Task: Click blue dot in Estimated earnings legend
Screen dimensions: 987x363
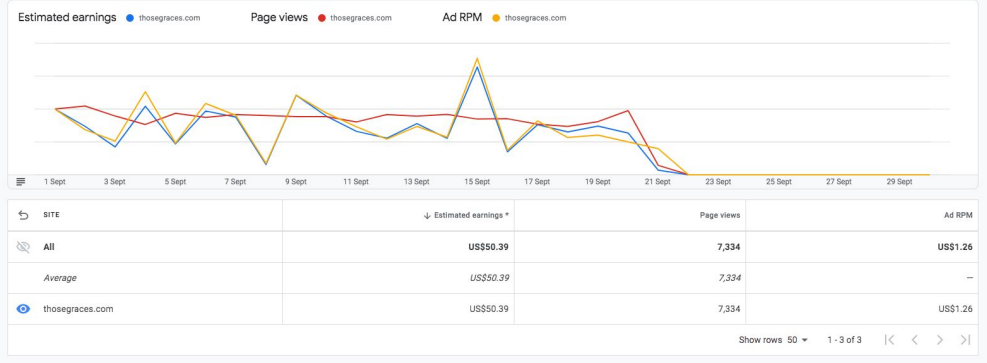Action: [x=130, y=18]
